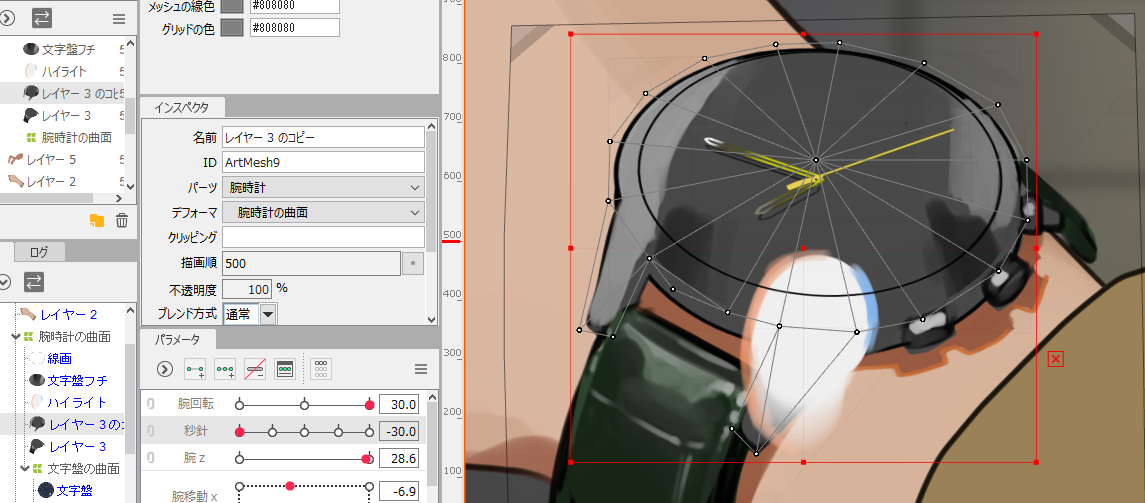Click the 腕 z value field showing 28.6
Viewport: 1145px width, 503px height.
399,458
